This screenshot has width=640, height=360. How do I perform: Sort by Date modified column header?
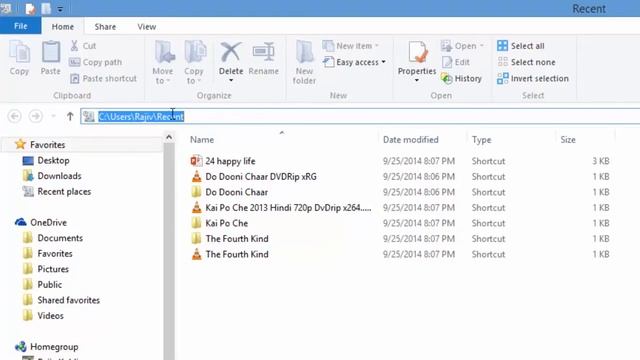point(411,140)
